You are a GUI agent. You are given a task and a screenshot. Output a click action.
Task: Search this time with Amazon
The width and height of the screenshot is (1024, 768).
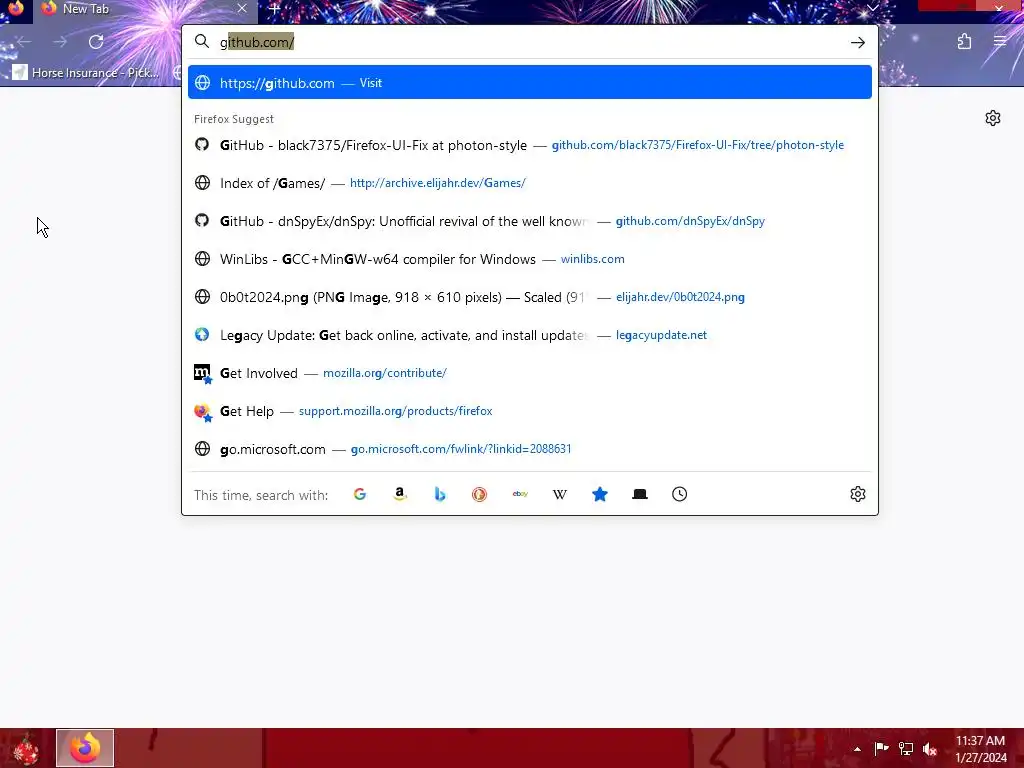(x=400, y=494)
